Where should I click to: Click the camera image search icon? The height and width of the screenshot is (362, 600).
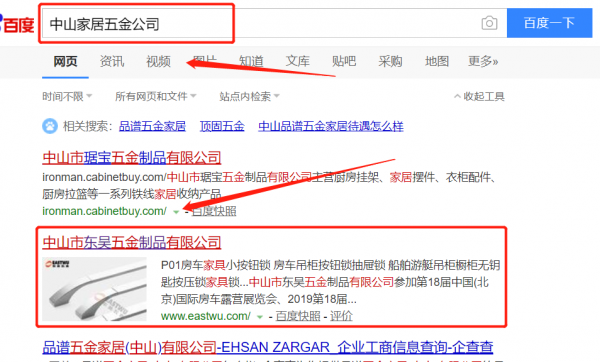(489, 23)
